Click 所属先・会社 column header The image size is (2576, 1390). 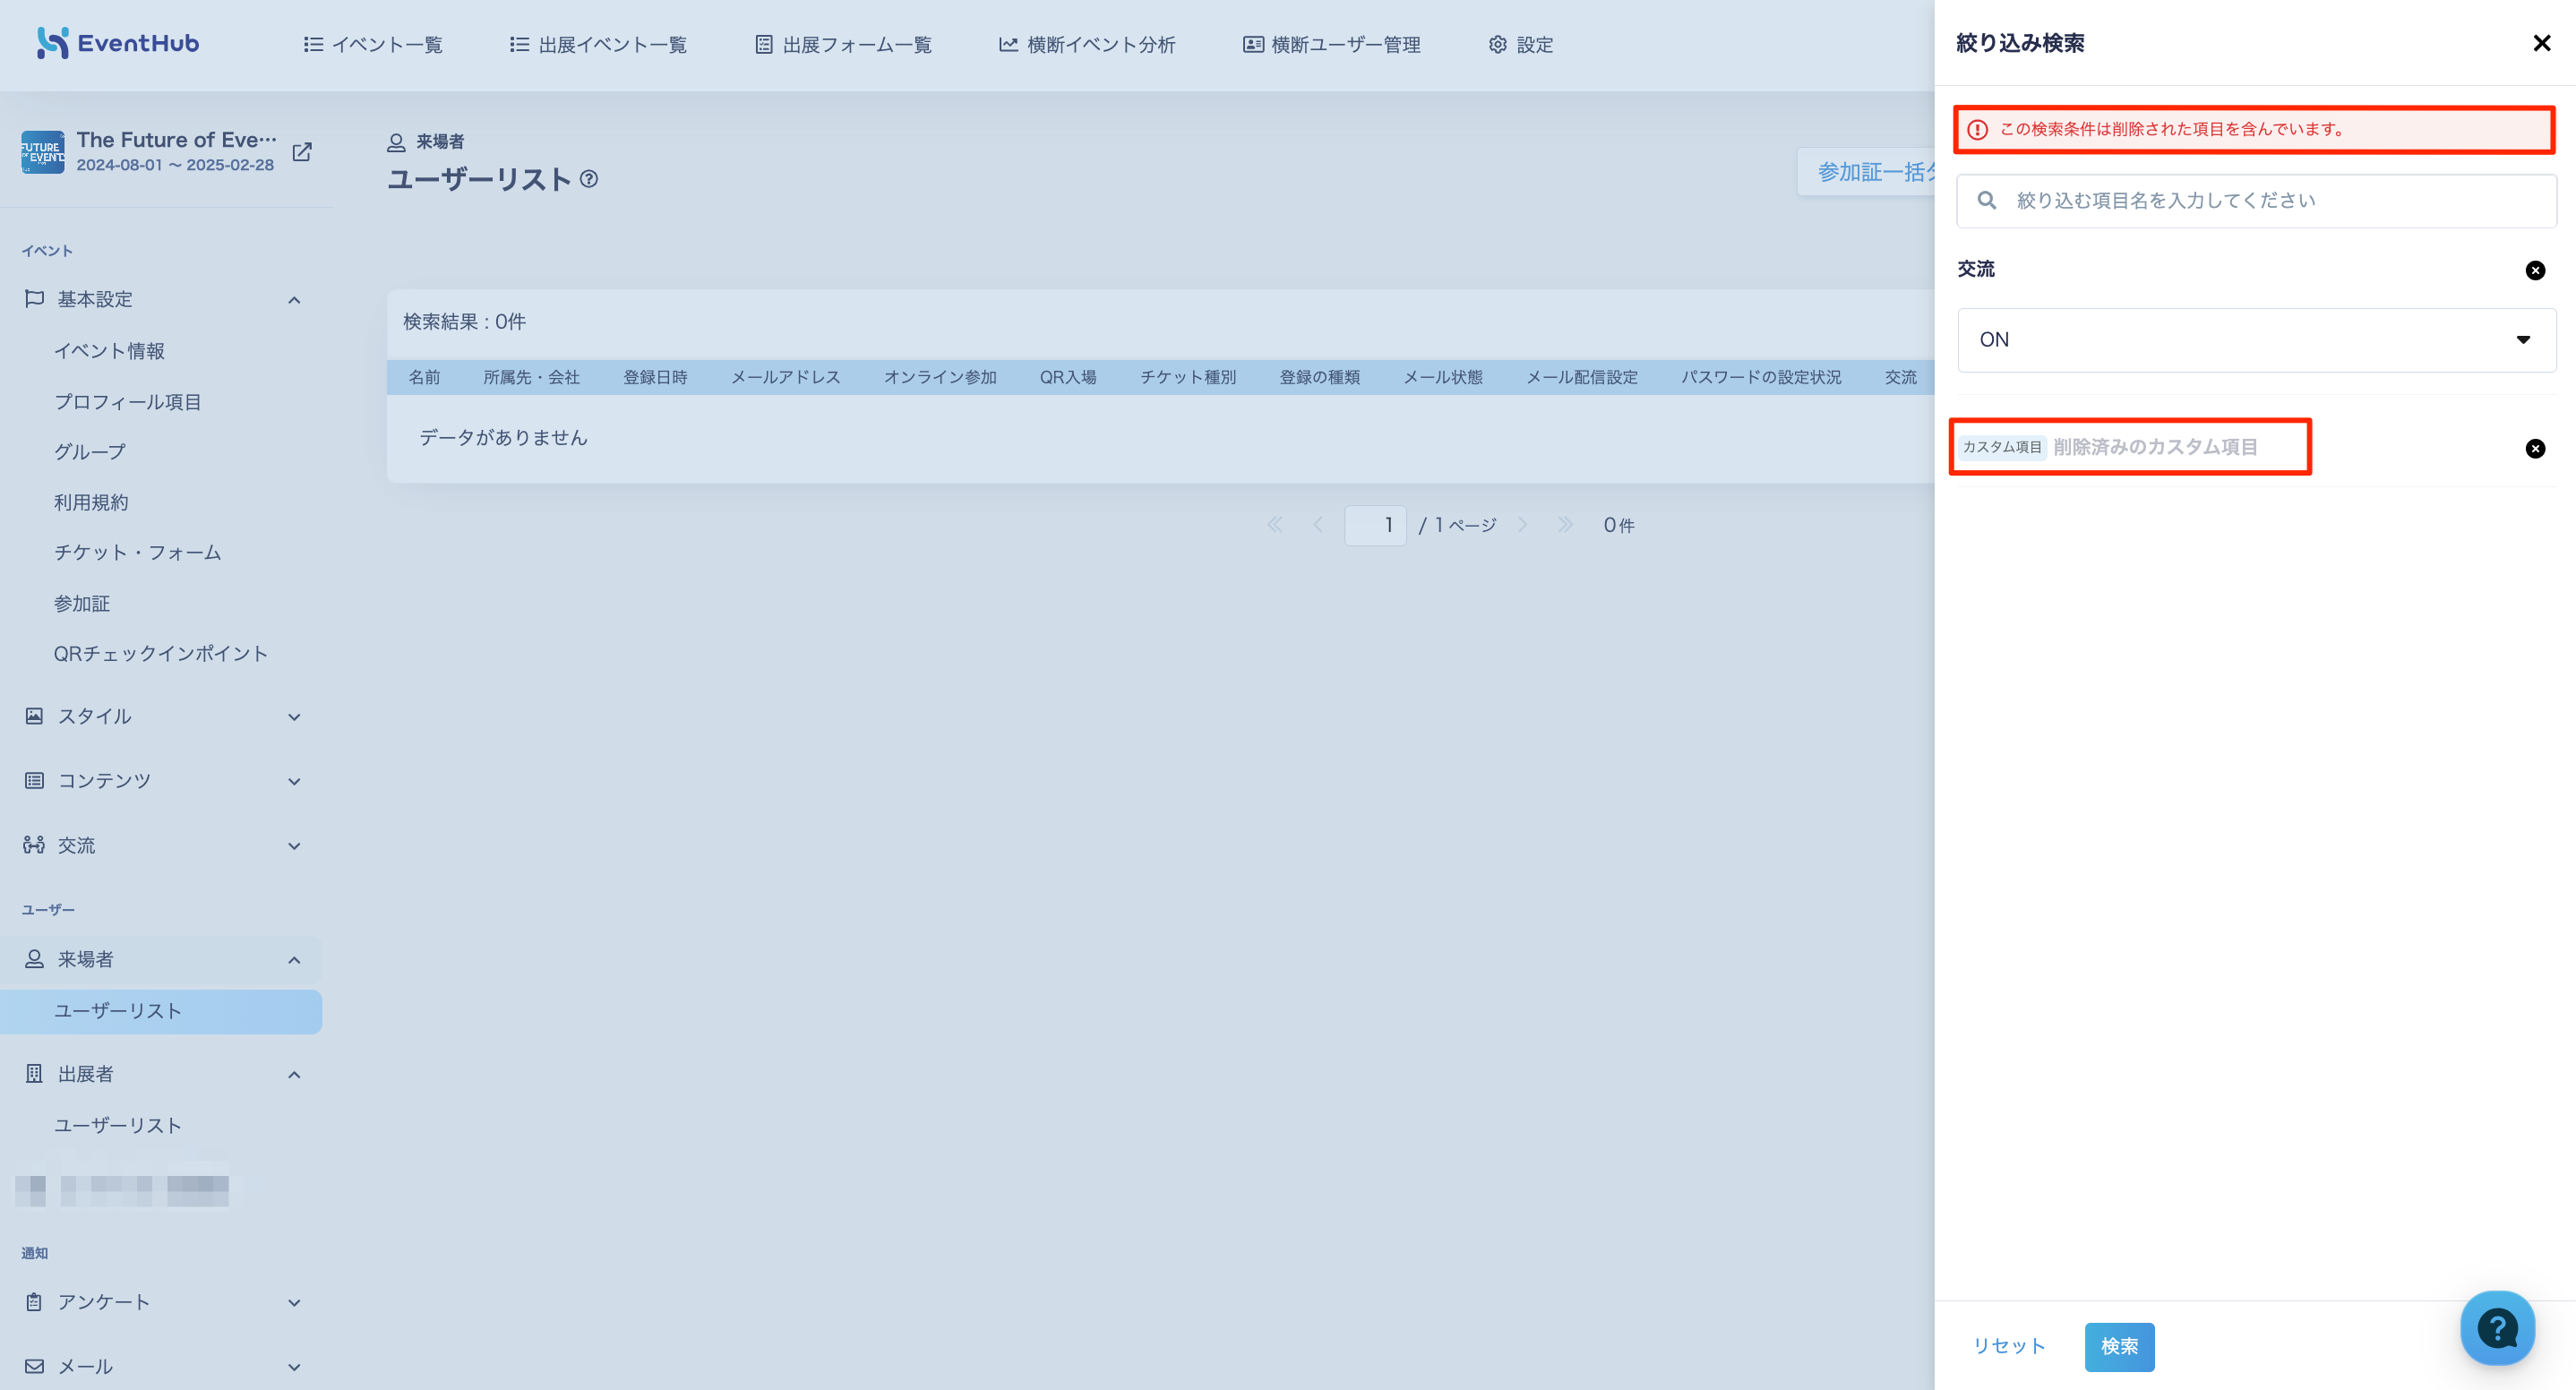(x=531, y=377)
